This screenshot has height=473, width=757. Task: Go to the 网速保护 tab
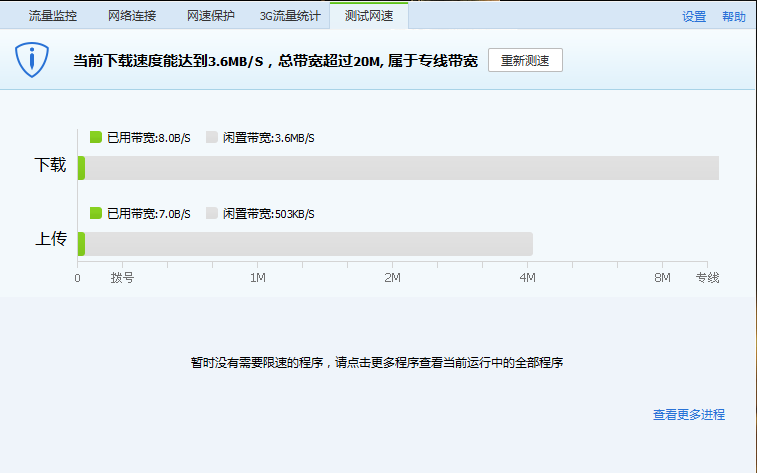point(211,16)
